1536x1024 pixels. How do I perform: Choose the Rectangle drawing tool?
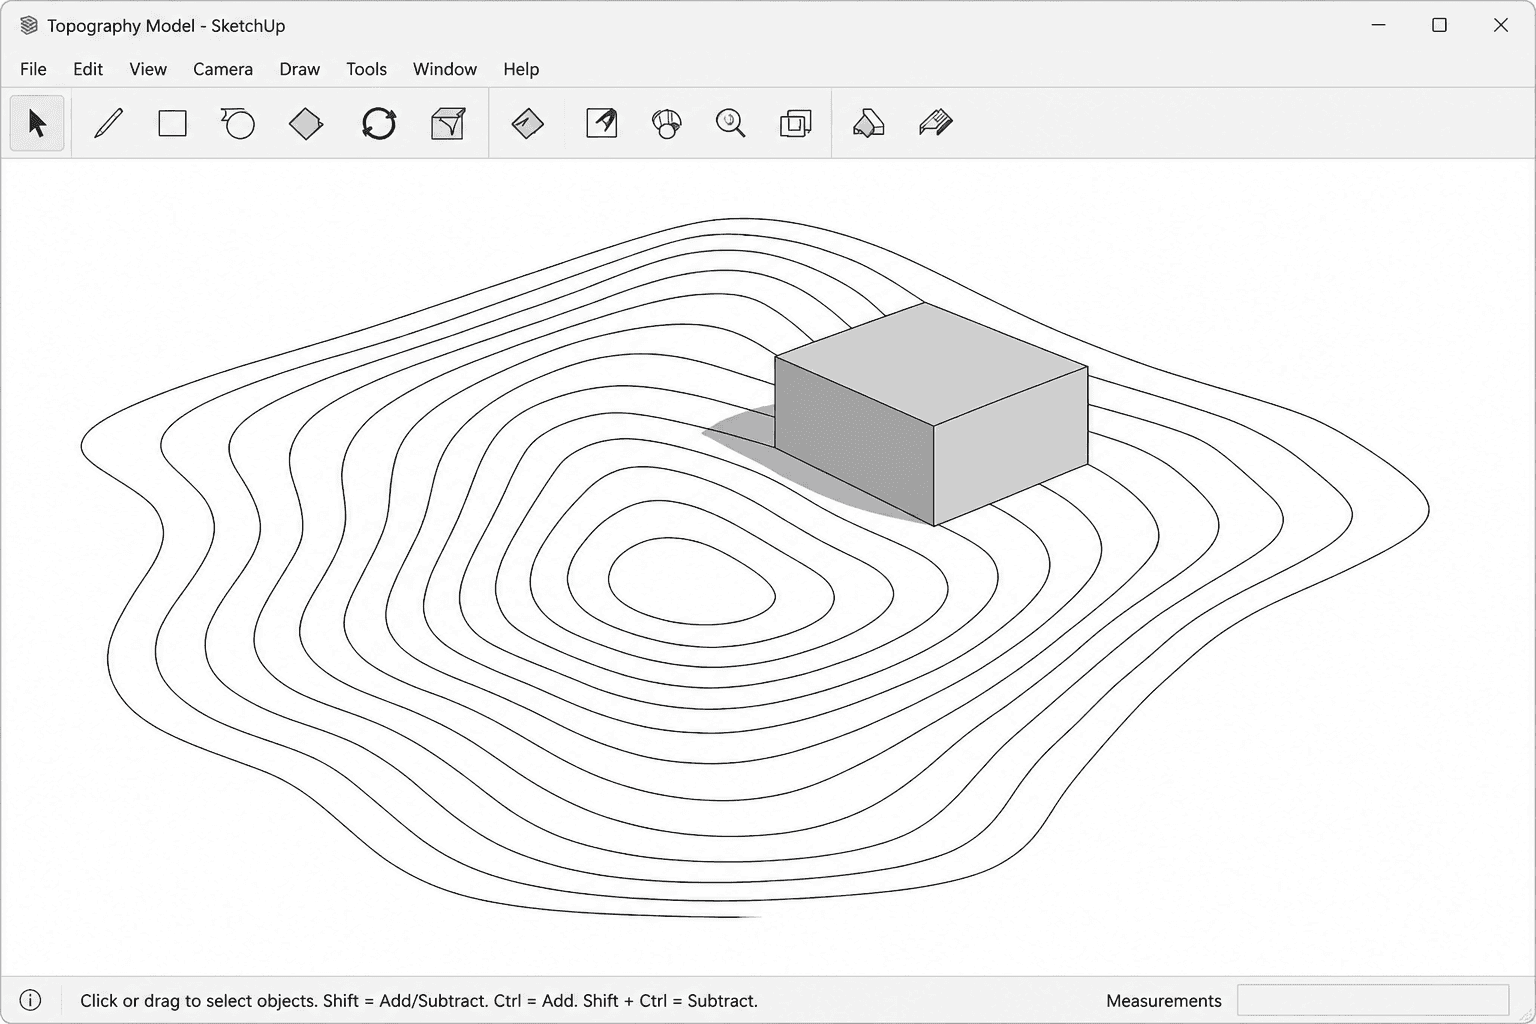pos(173,123)
